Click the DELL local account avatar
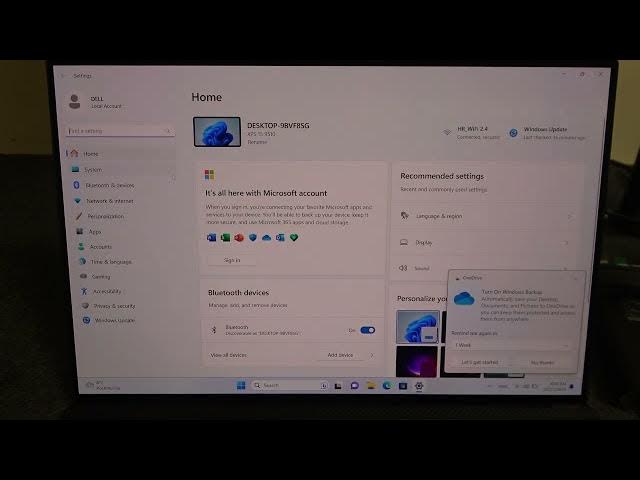 pos(75,102)
